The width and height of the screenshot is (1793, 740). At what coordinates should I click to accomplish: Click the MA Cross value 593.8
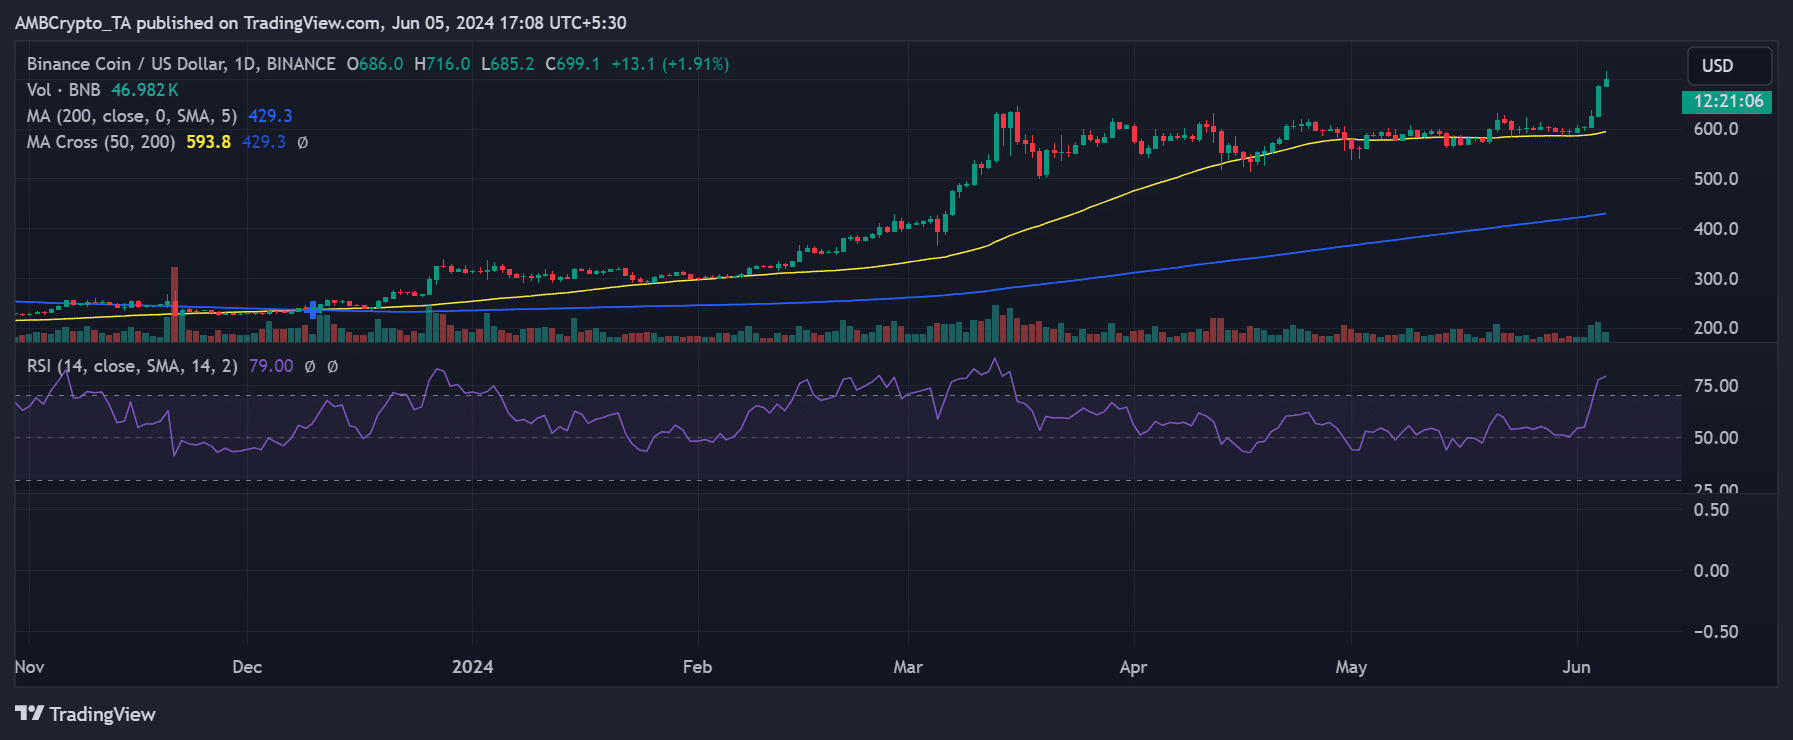point(208,142)
